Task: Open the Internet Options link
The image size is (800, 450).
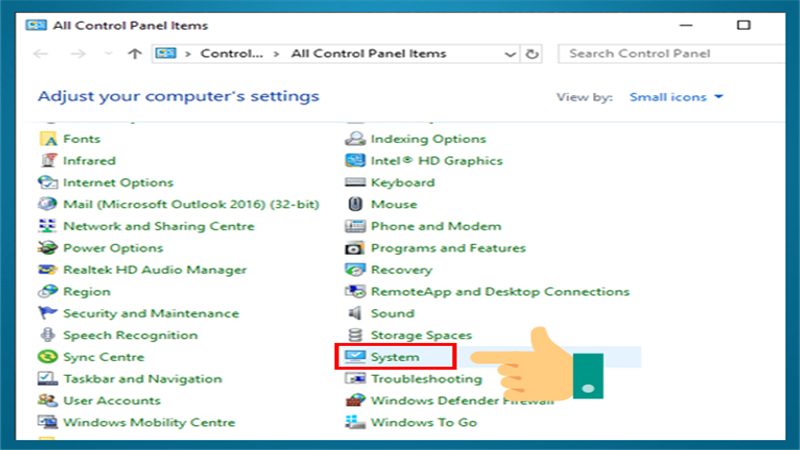Action: [x=118, y=183]
